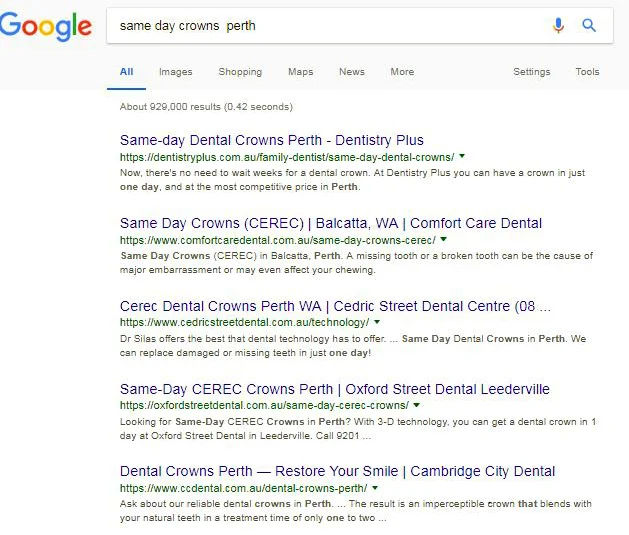Click the oxfordstreetdental.com.au green URL

(x=264, y=405)
